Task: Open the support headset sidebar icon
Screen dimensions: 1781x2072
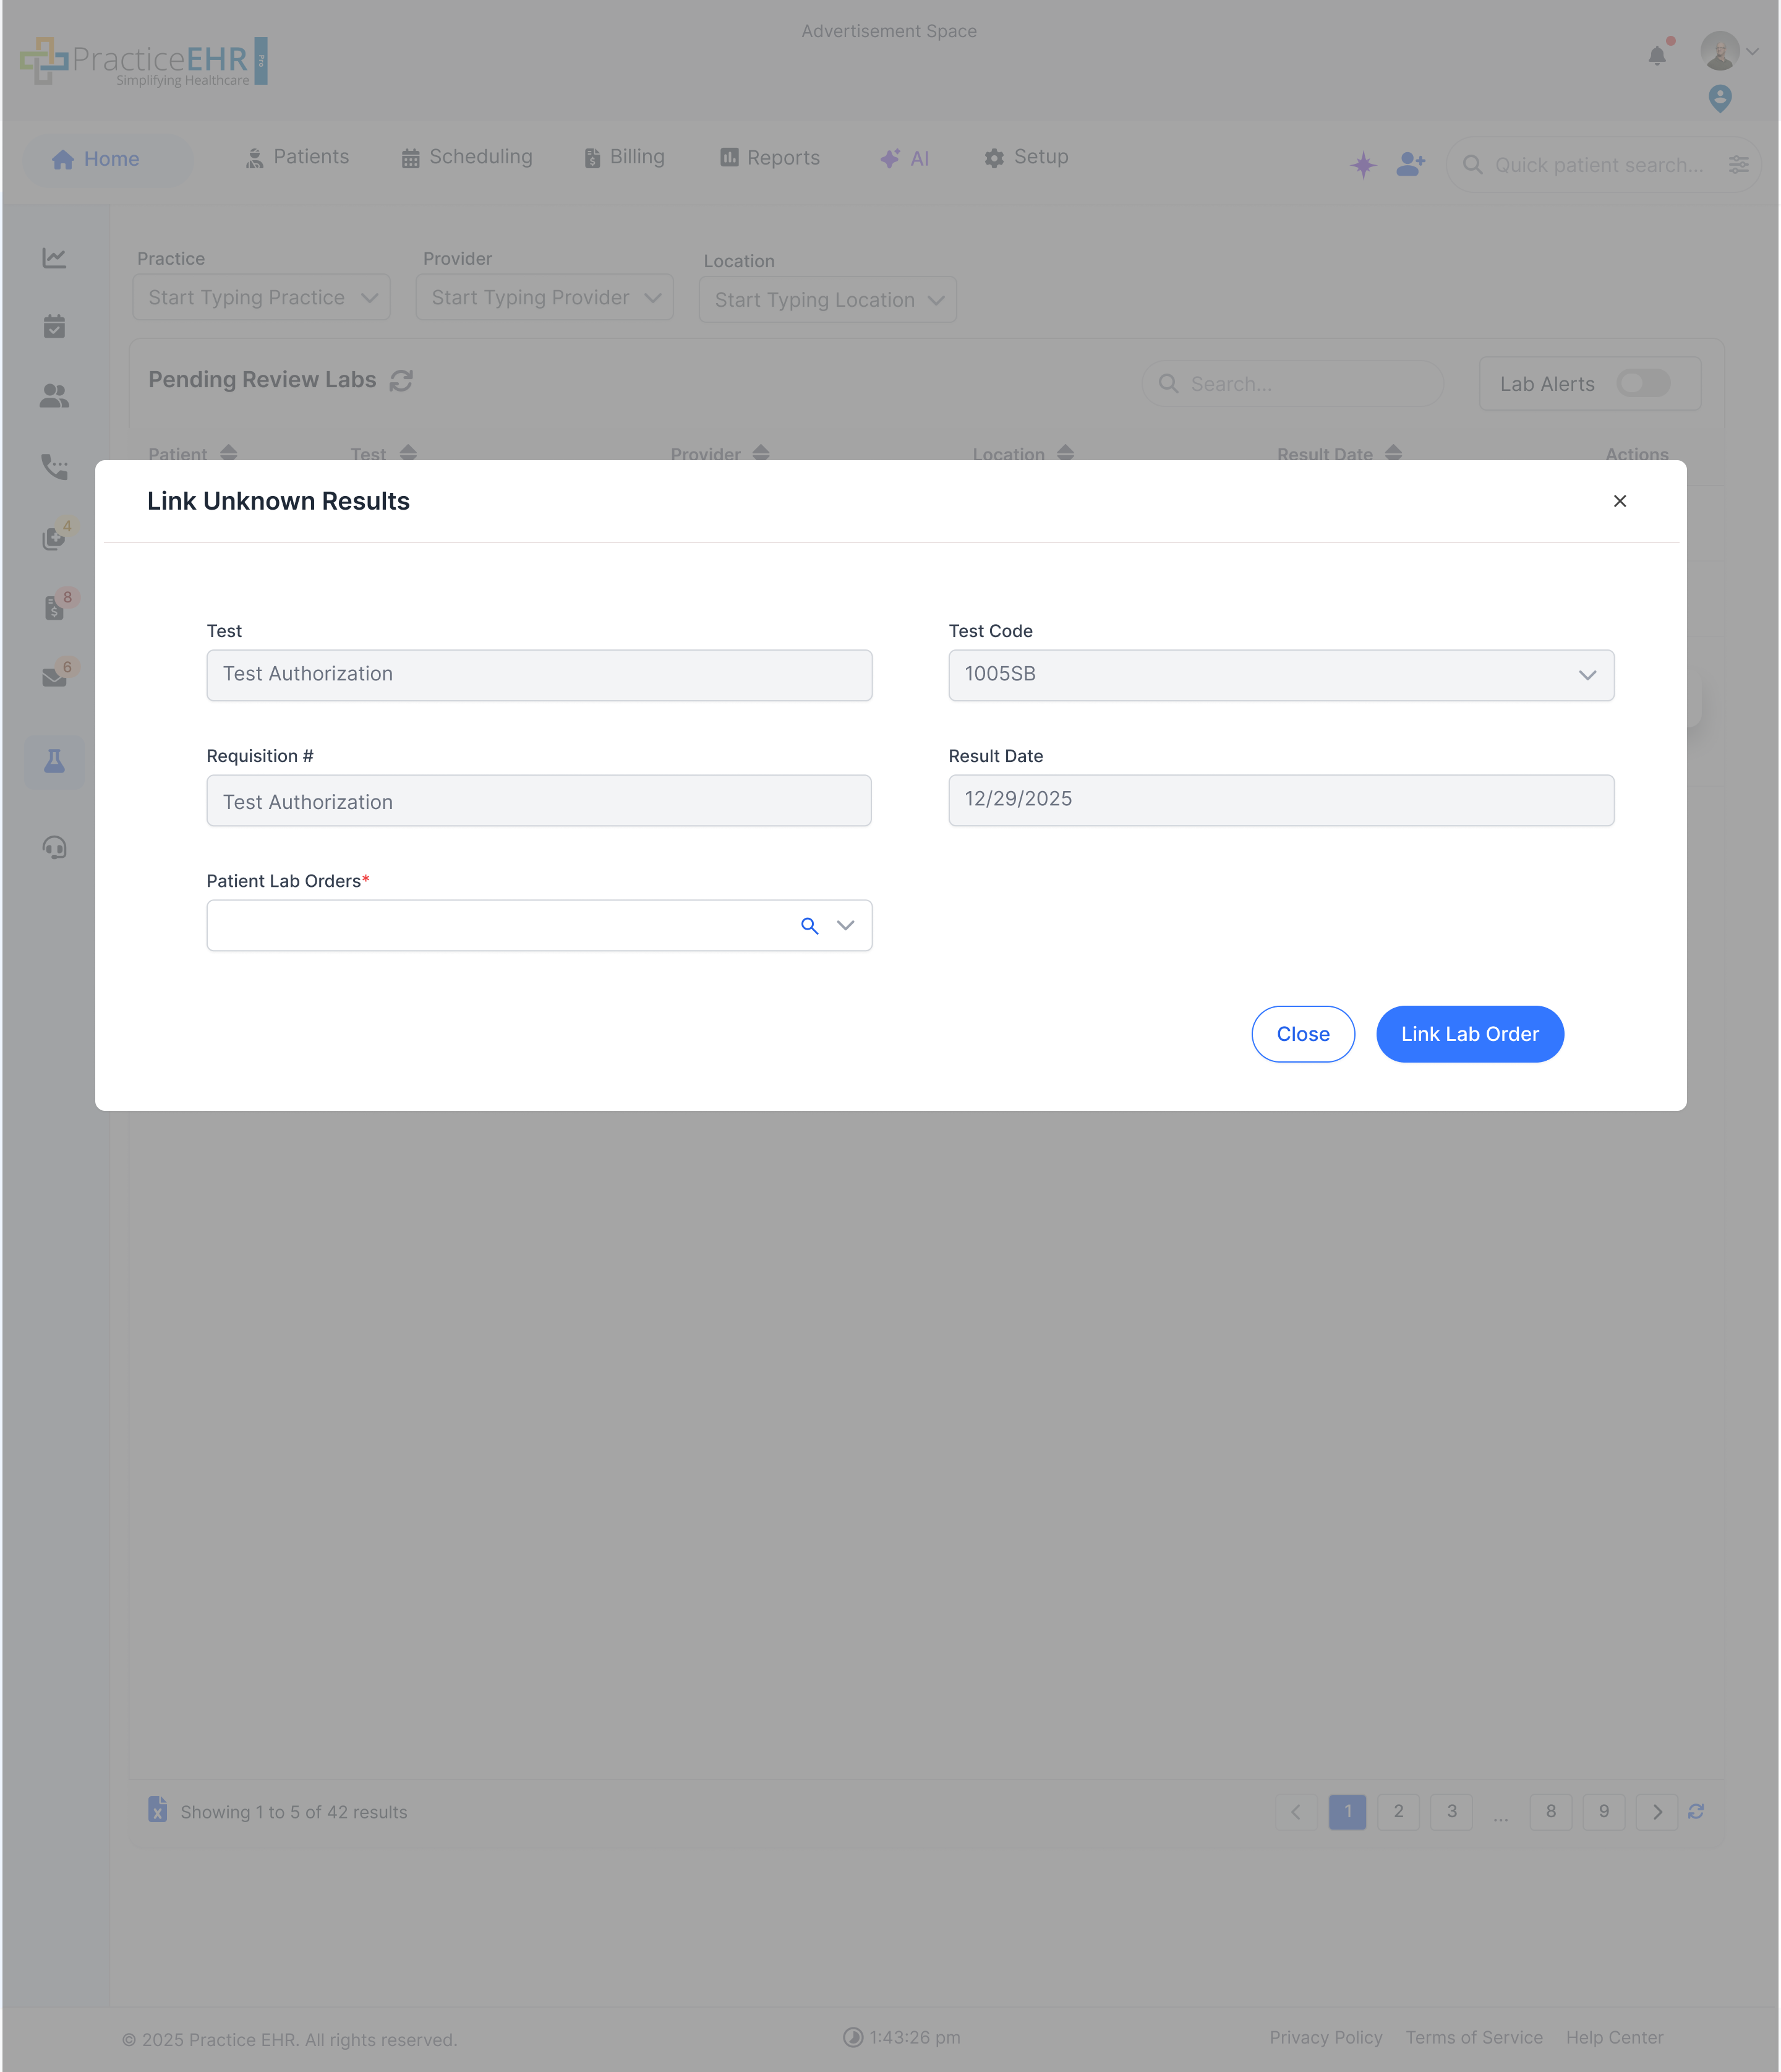Action: coord(54,848)
